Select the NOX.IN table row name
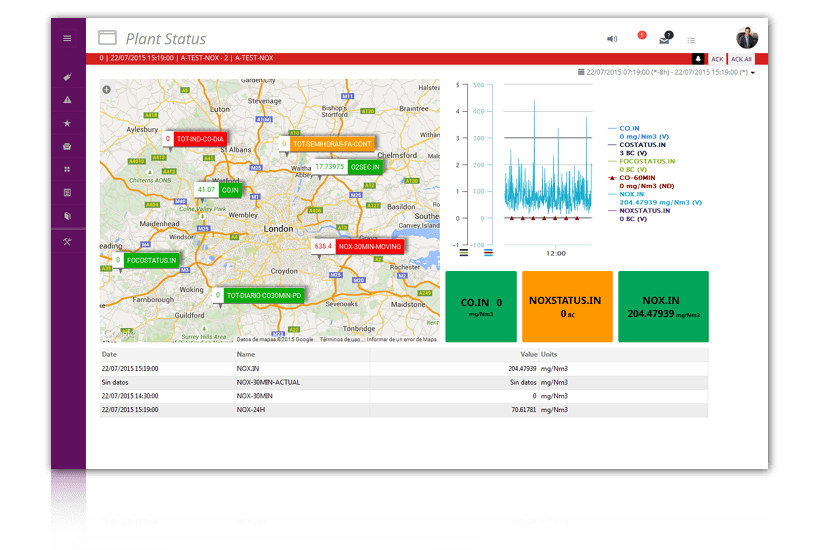Viewport: 825px width, 550px height. click(x=248, y=368)
